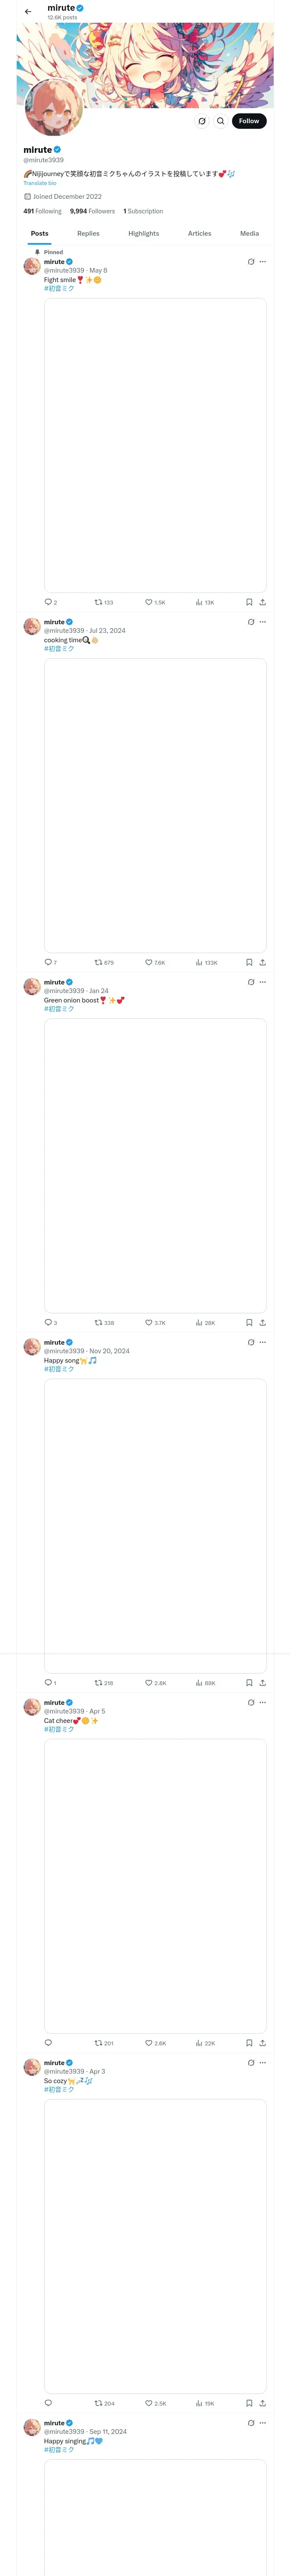Click #初音ミク hashtag in 'So cozy' post
The height and width of the screenshot is (2576, 290).
59,2089
